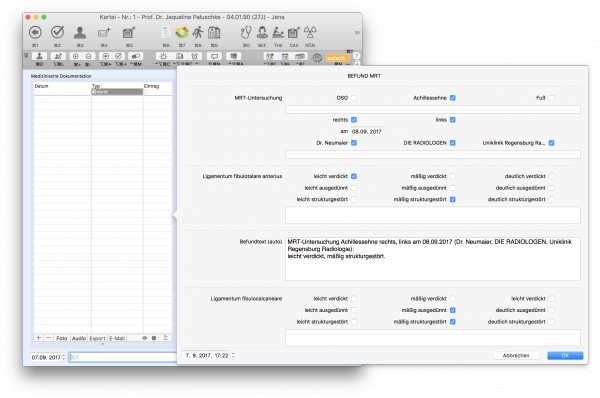Click the eye icon below documentation table
Image resolution: width=600 pixels, height=398 pixels.
145,338
